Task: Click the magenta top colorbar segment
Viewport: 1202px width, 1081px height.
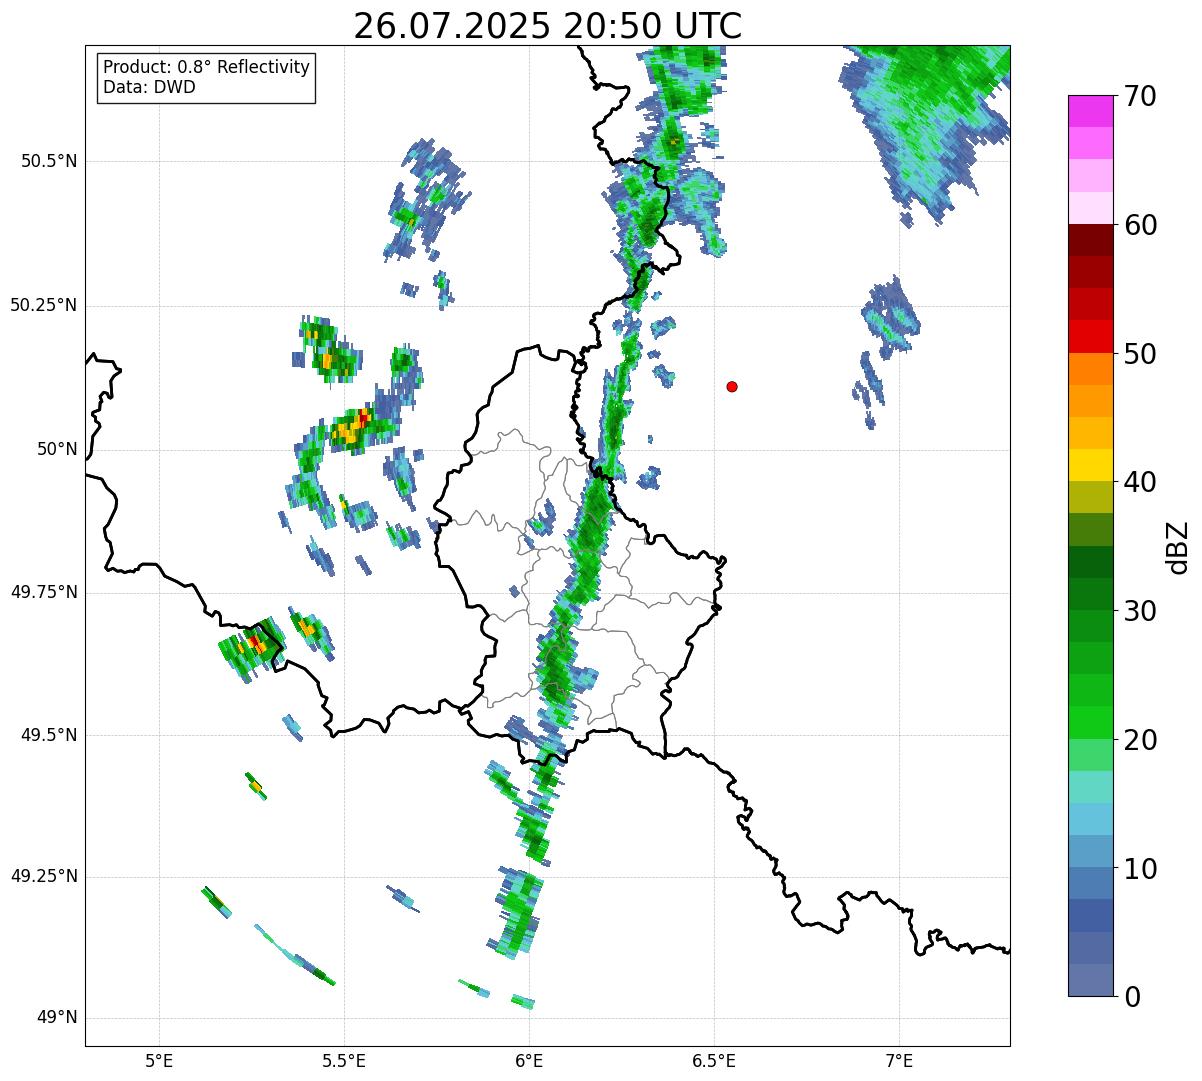Action: click(1090, 111)
